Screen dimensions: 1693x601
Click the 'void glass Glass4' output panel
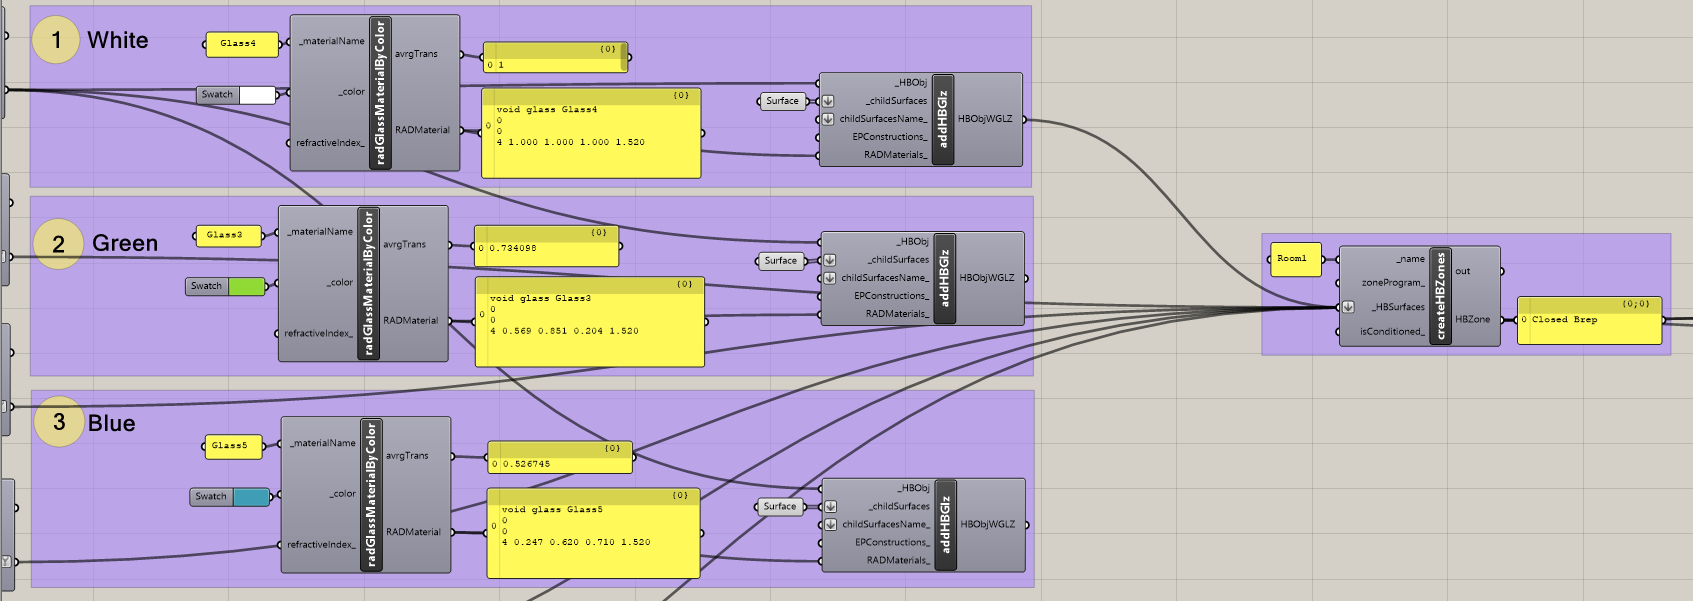click(x=591, y=133)
